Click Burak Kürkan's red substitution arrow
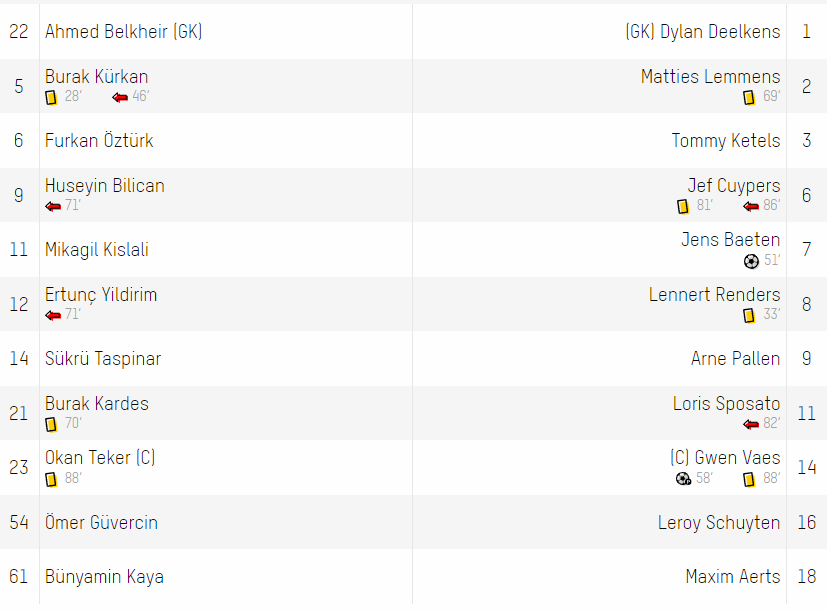Screen dimensions: 827x611 pyautogui.click(x=120, y=98)
